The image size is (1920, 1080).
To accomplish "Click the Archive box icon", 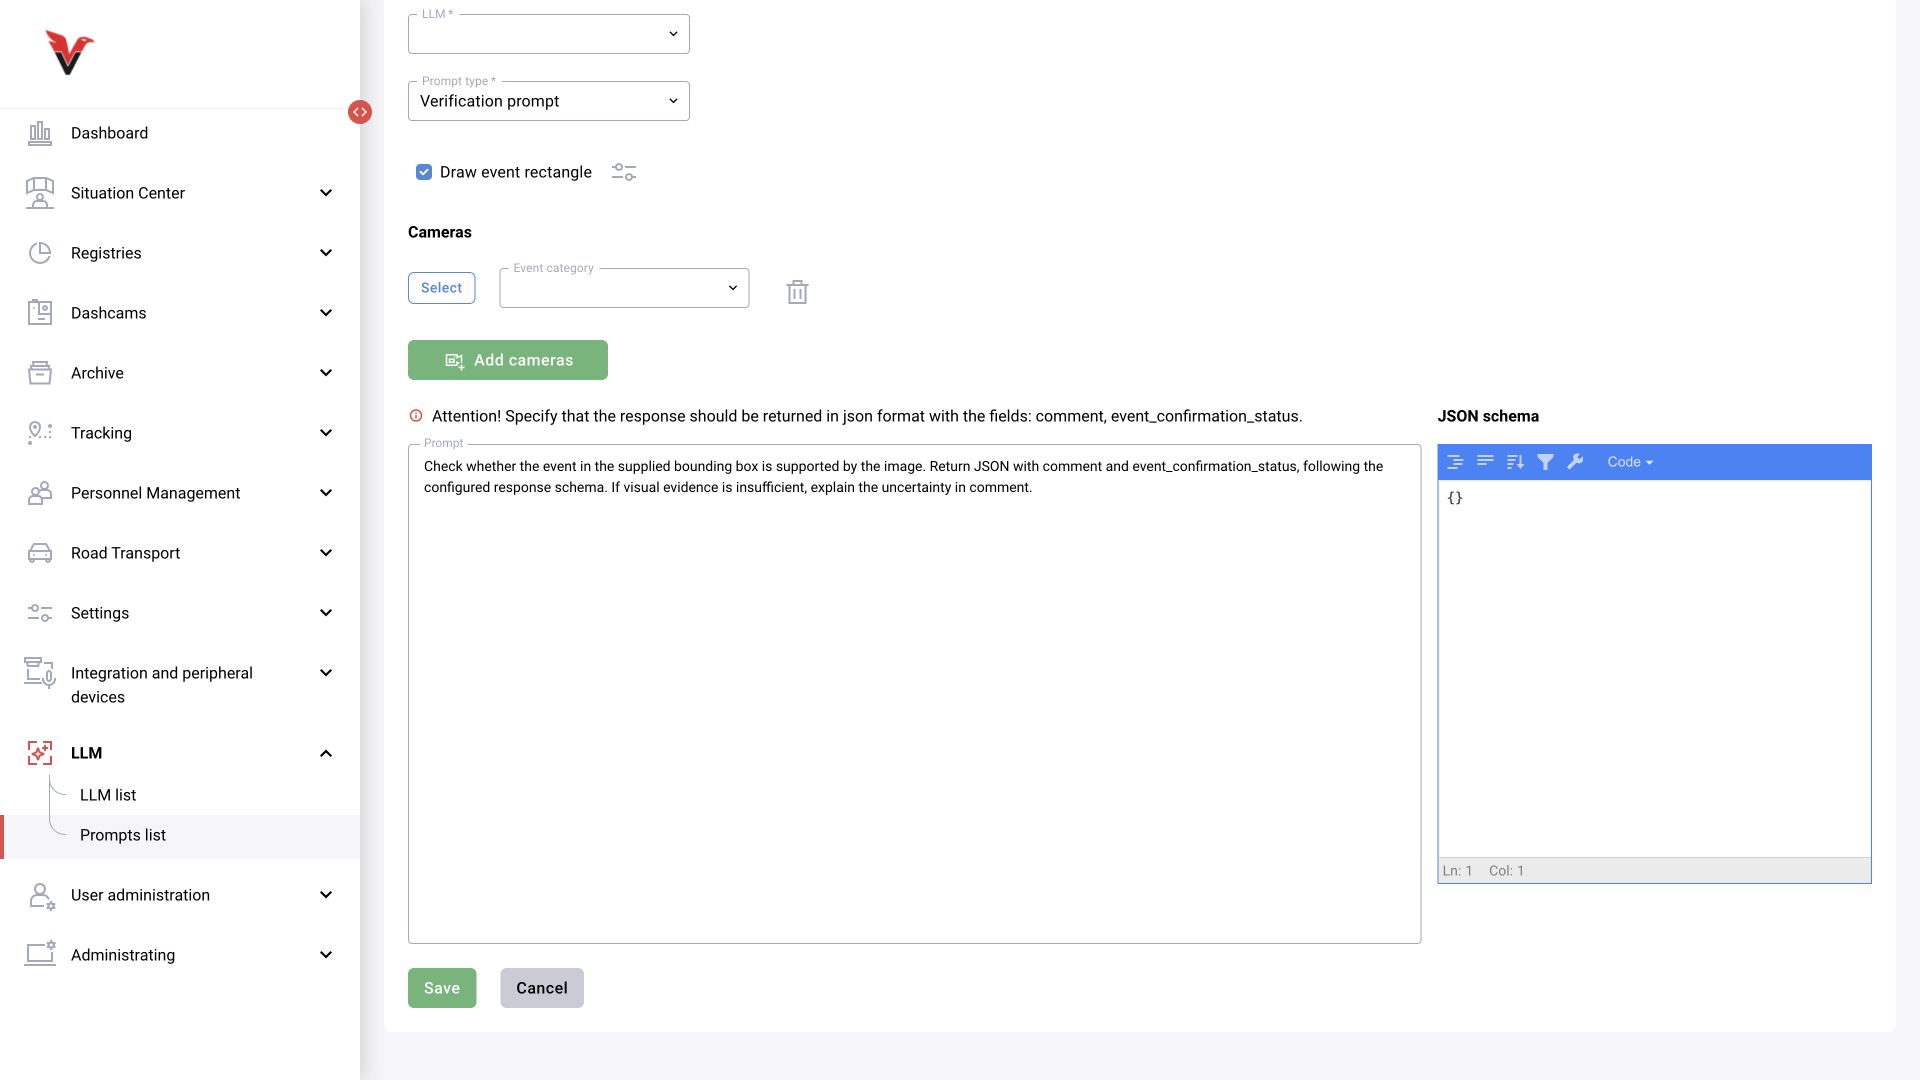I will (x=40, y=373).
